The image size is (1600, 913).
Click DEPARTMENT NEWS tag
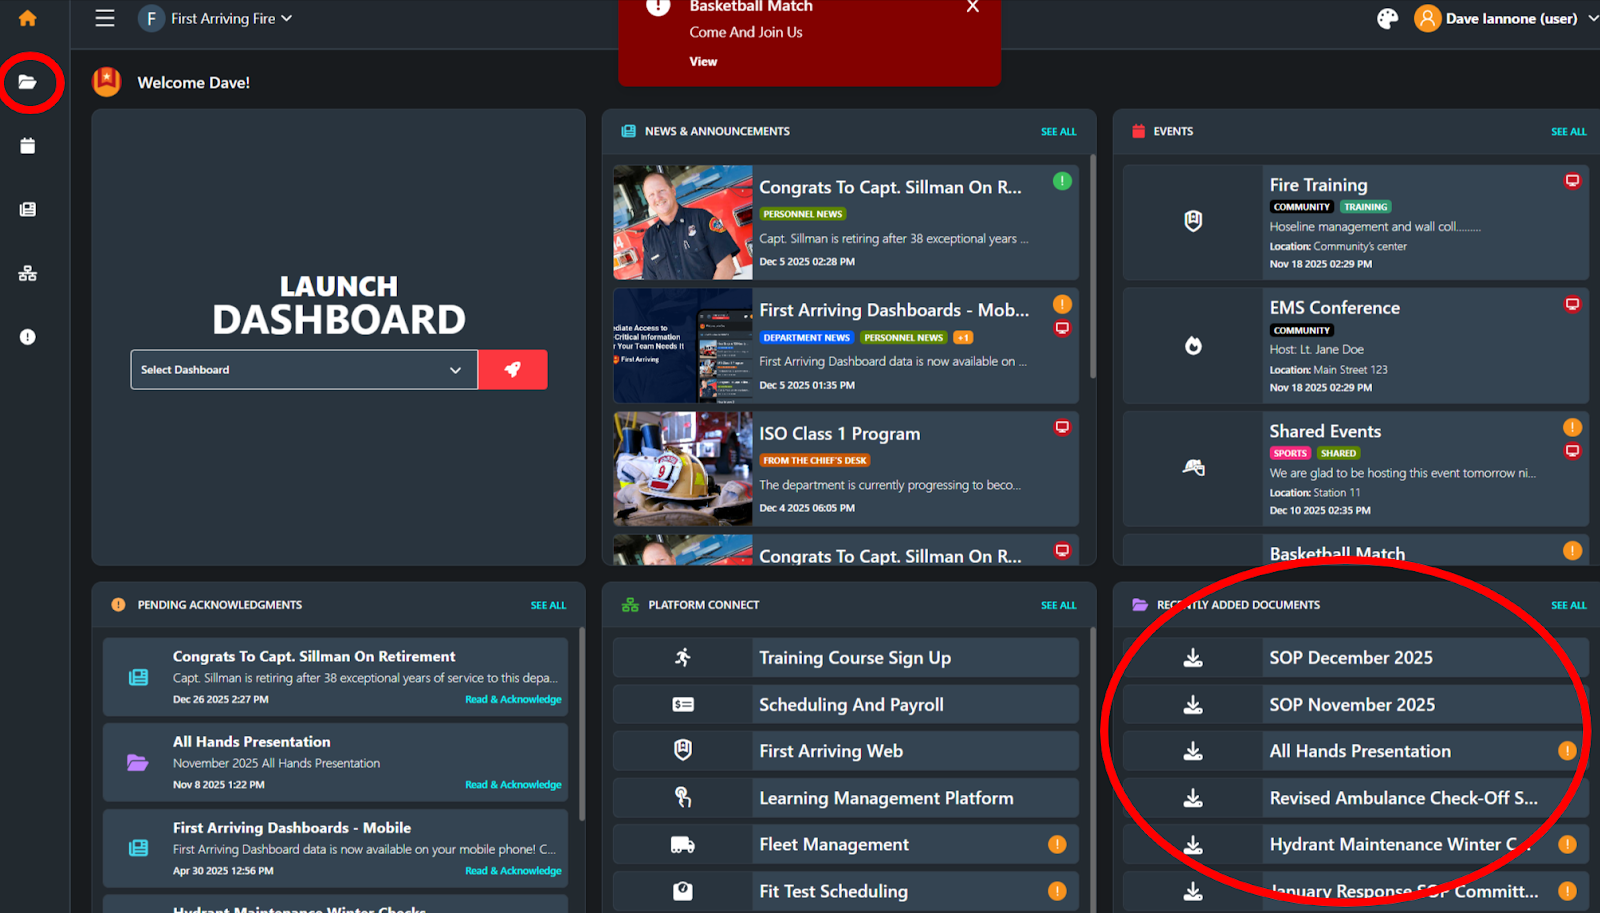[806, 338]
